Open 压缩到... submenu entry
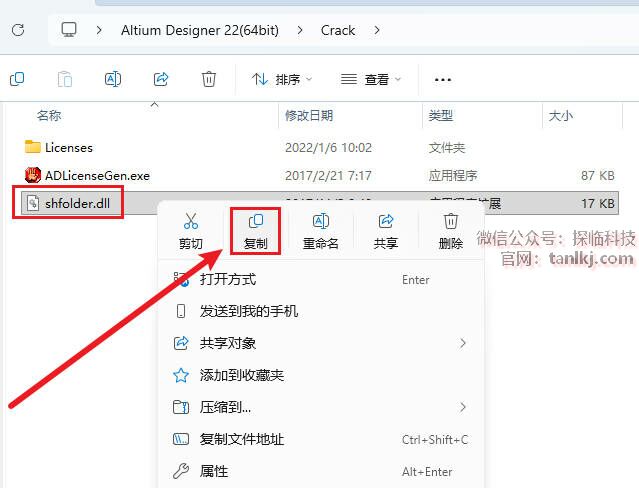 coord(320,407)
